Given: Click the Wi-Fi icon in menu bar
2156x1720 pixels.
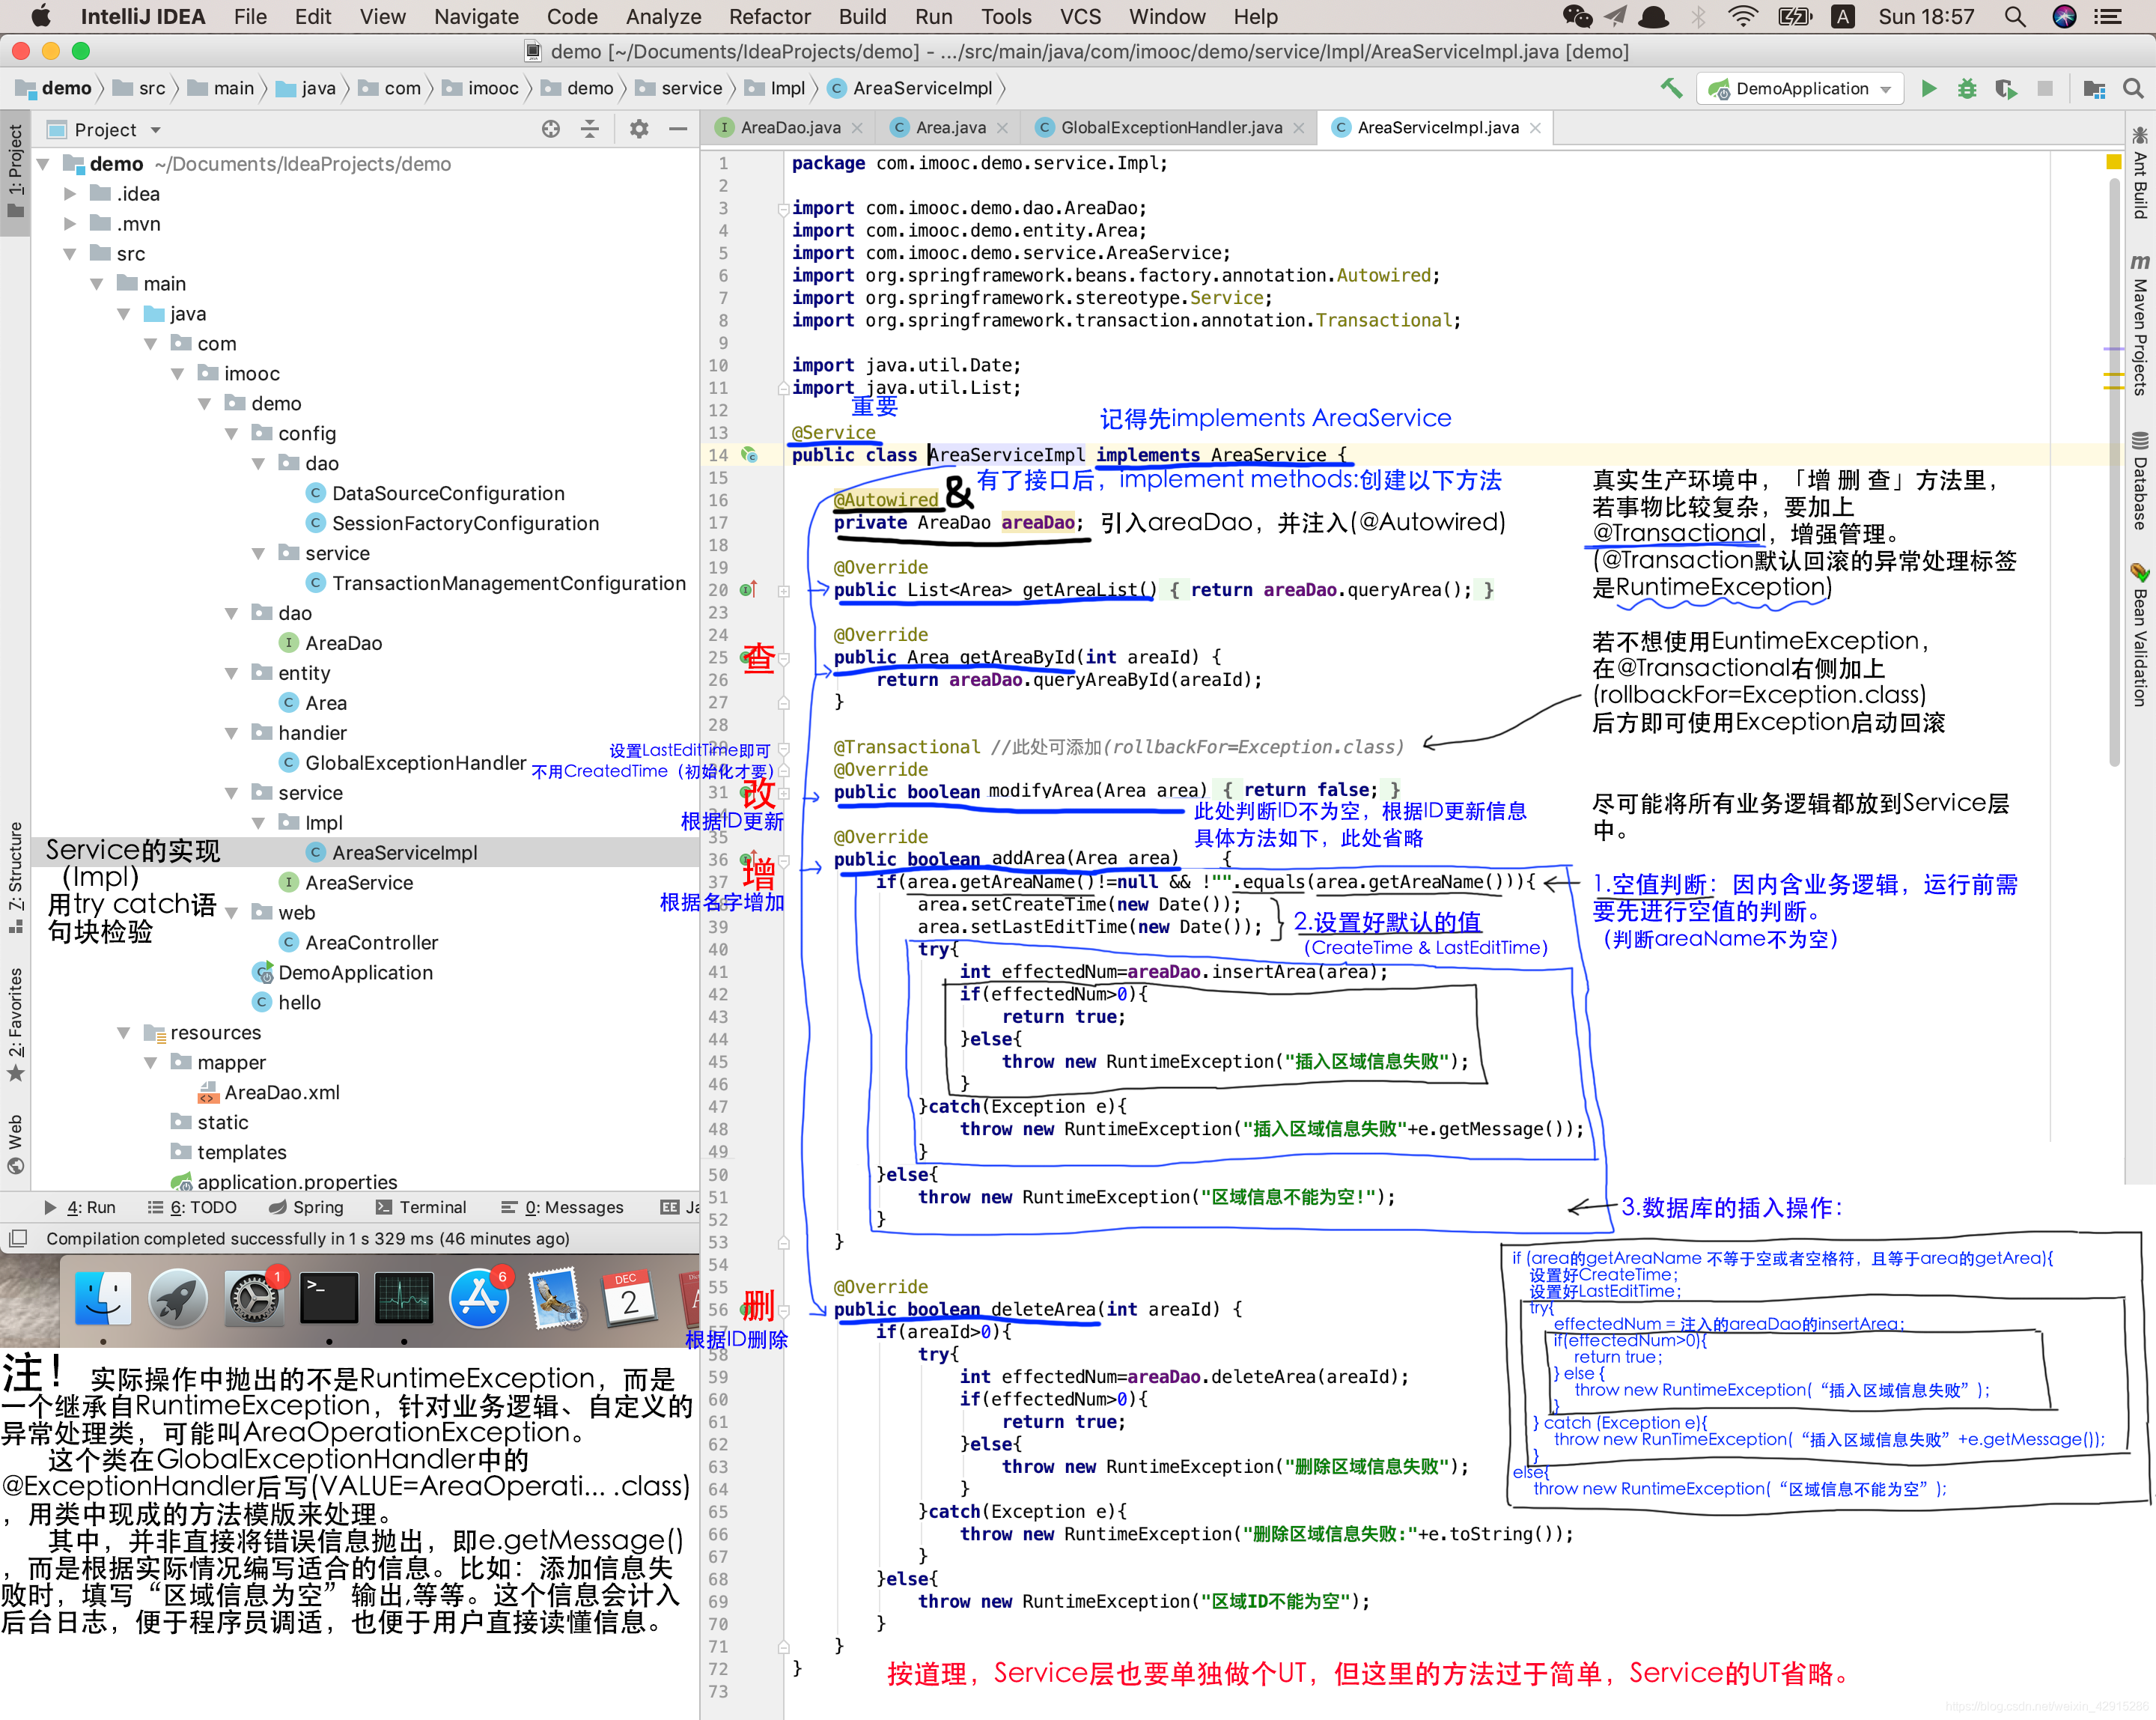Looking at the screenshot, I should click(1743, 17).
